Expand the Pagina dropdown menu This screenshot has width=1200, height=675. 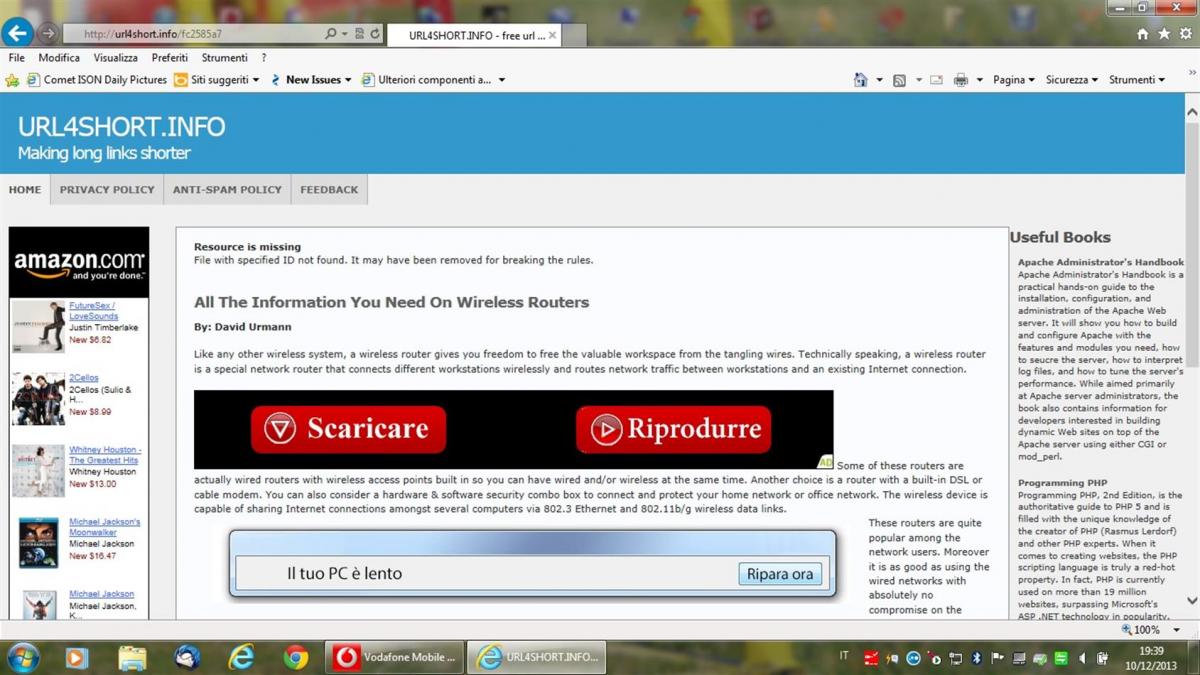pyautogui.click(x=1014, y=80)
